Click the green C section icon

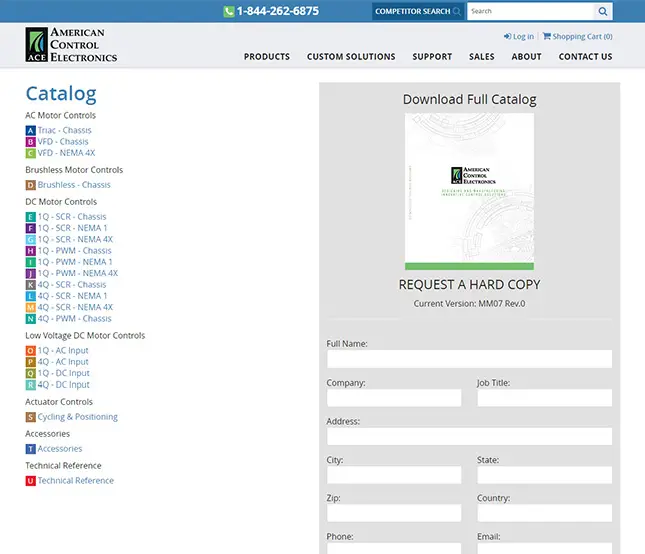point(30,153)
